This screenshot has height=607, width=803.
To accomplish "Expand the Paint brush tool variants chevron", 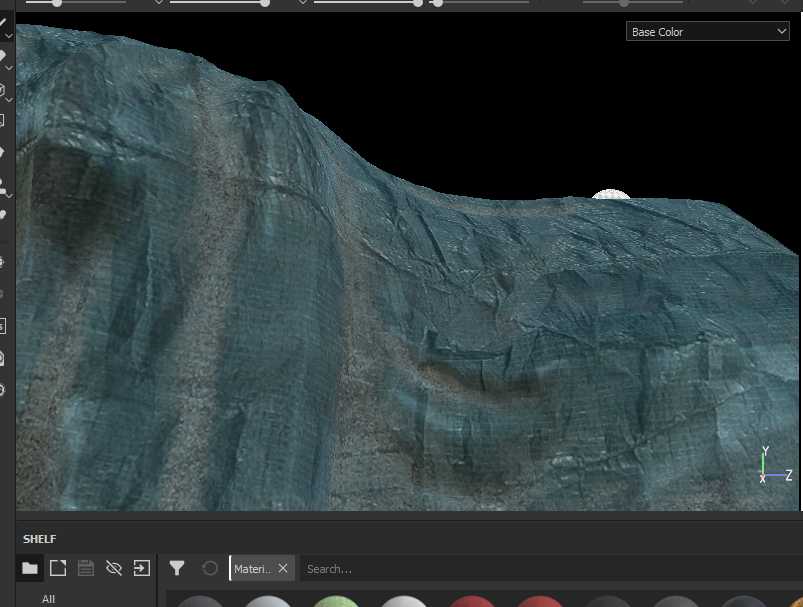I will pyautogui.click(x=9, y=36).
